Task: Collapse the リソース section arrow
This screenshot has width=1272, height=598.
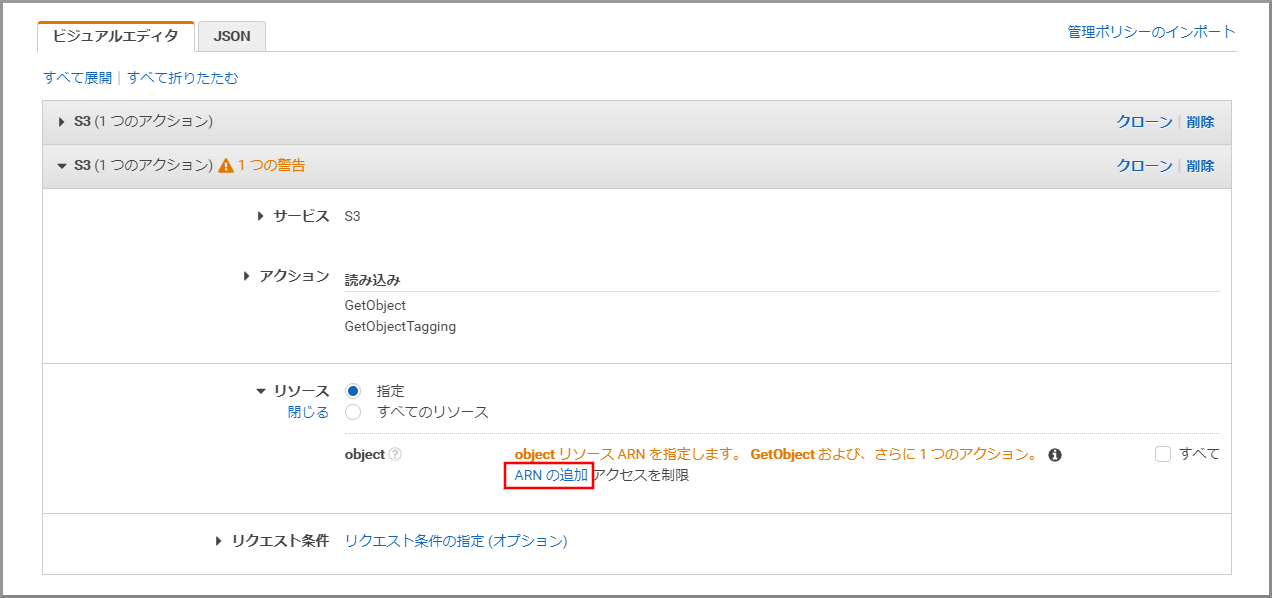Action: [x=261, y=391]
